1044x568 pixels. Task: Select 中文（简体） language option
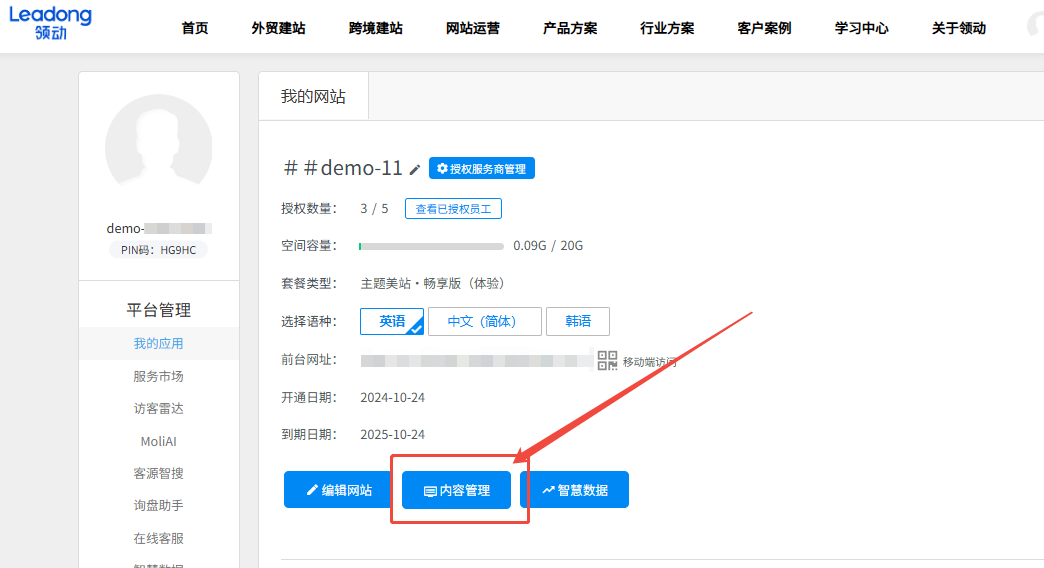484,322
